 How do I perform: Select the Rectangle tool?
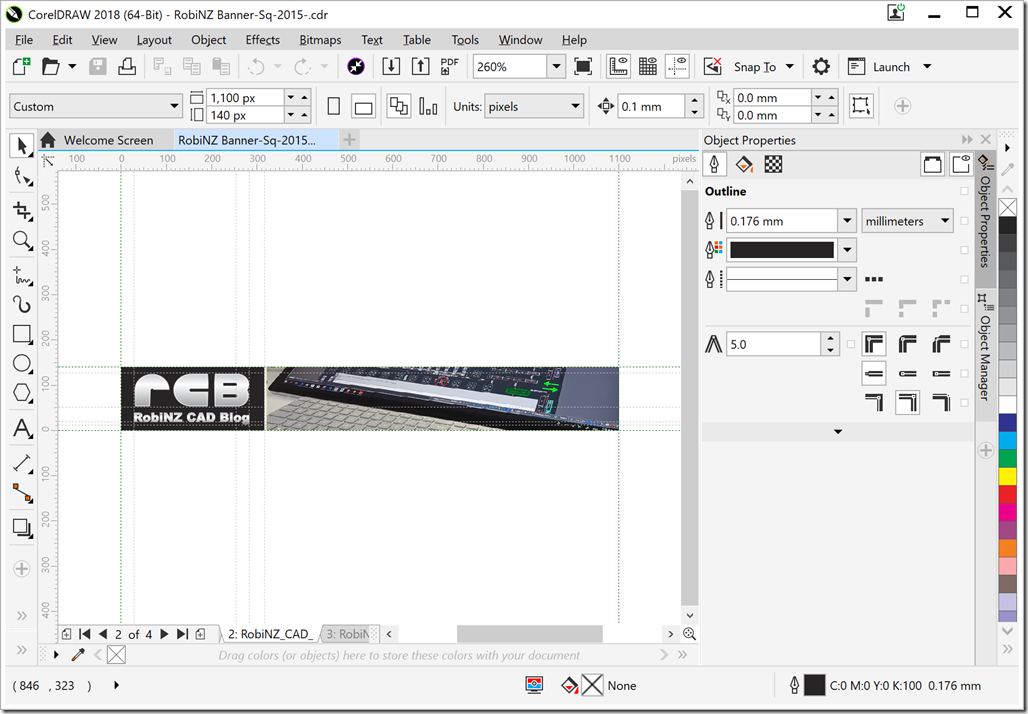pos(20,334)
